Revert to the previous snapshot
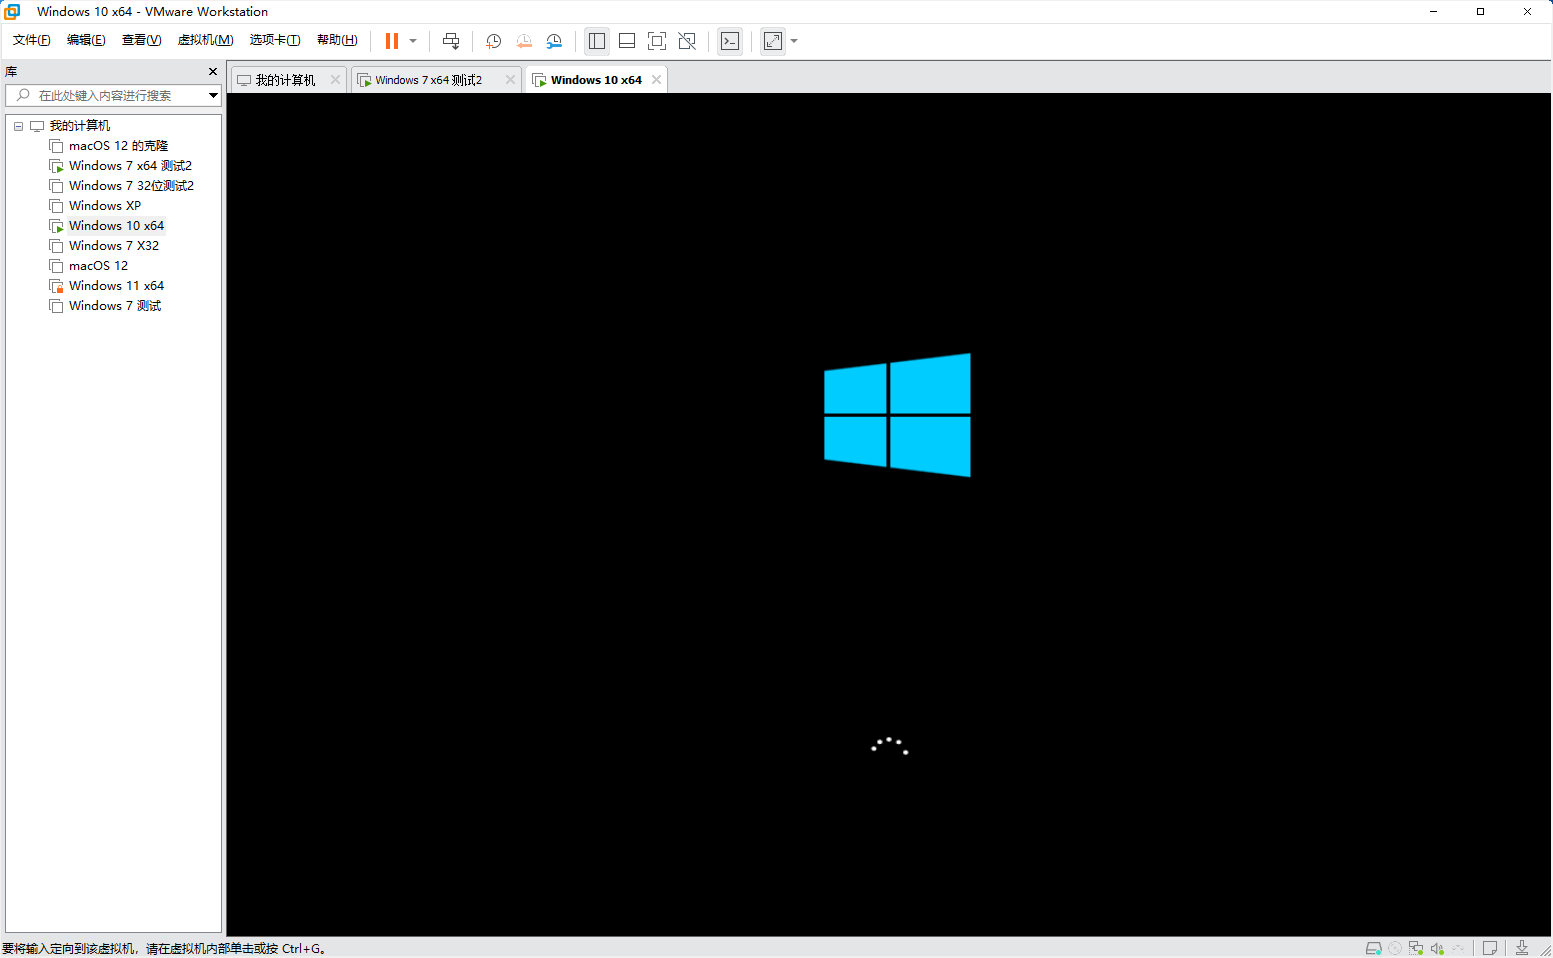This screenshot has width=1553, height=958. coord(524,41)
